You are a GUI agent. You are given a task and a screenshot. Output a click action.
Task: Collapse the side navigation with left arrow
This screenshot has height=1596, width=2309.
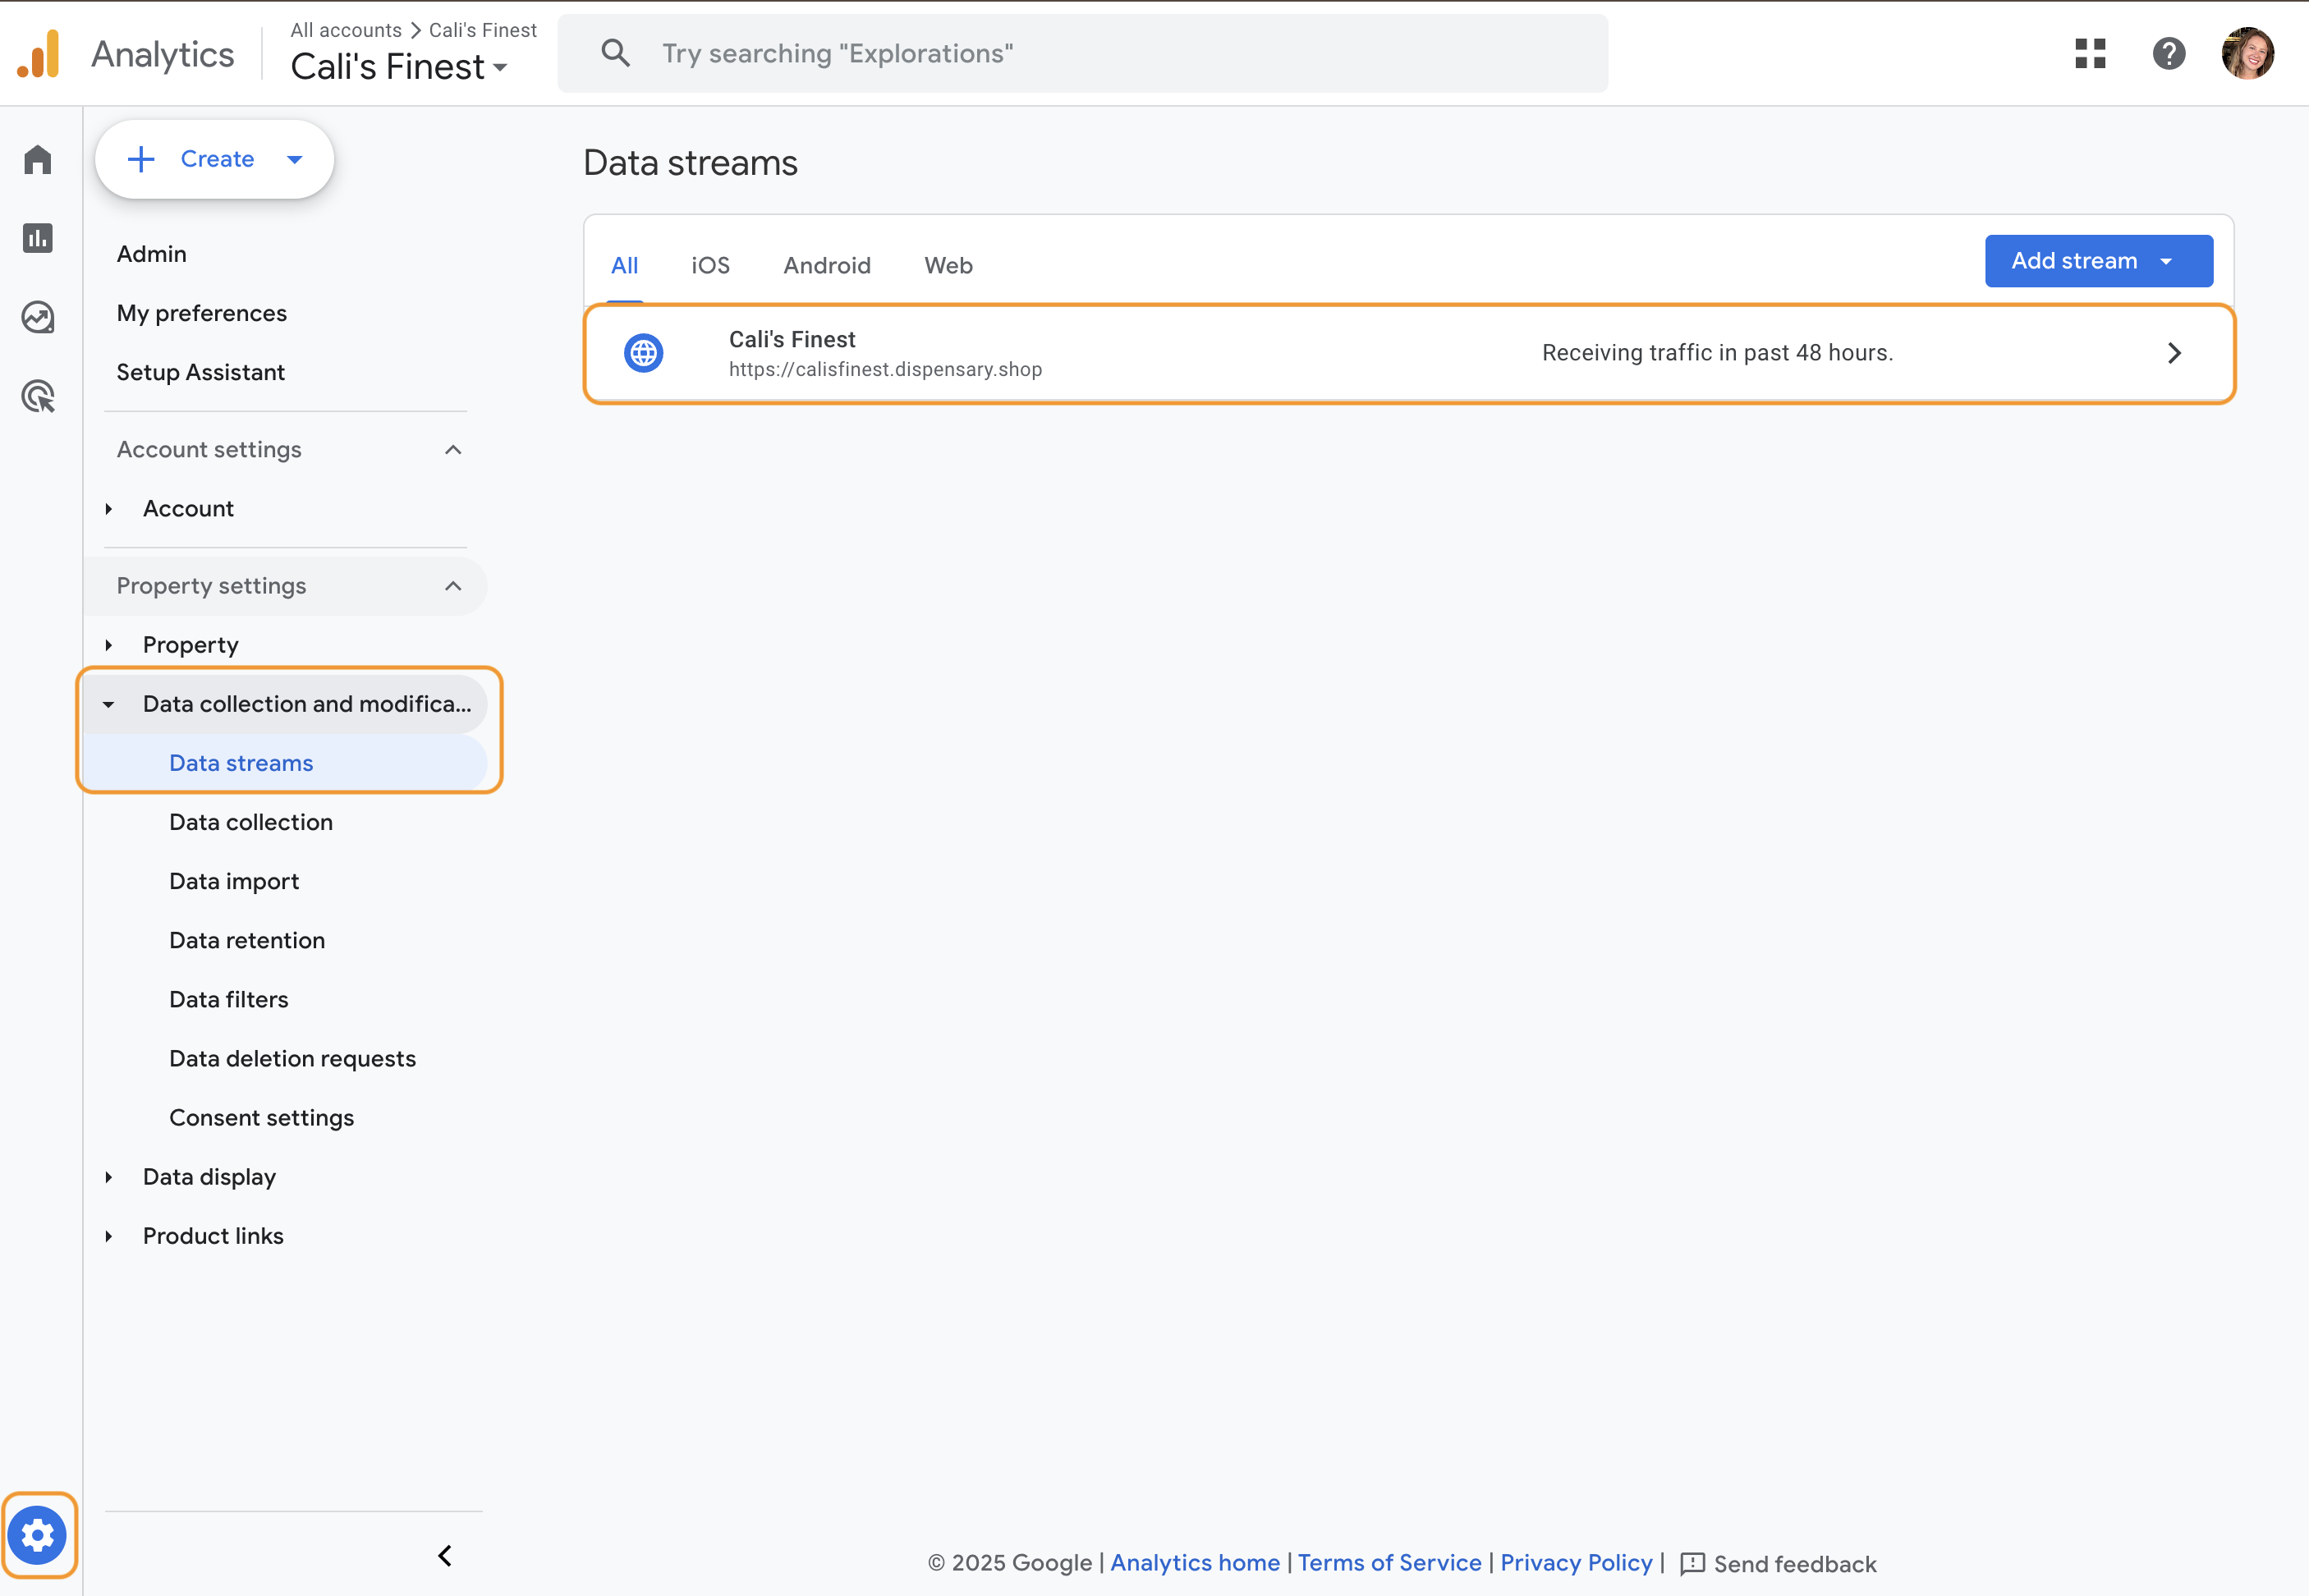point(446,1556)
